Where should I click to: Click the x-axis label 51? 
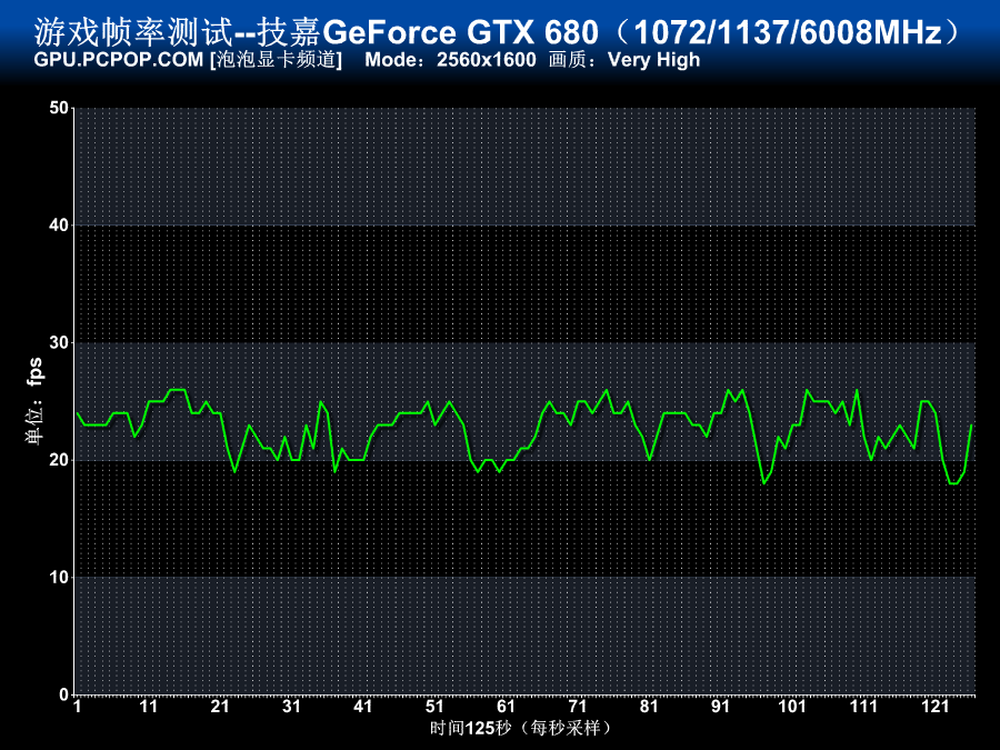434,707
